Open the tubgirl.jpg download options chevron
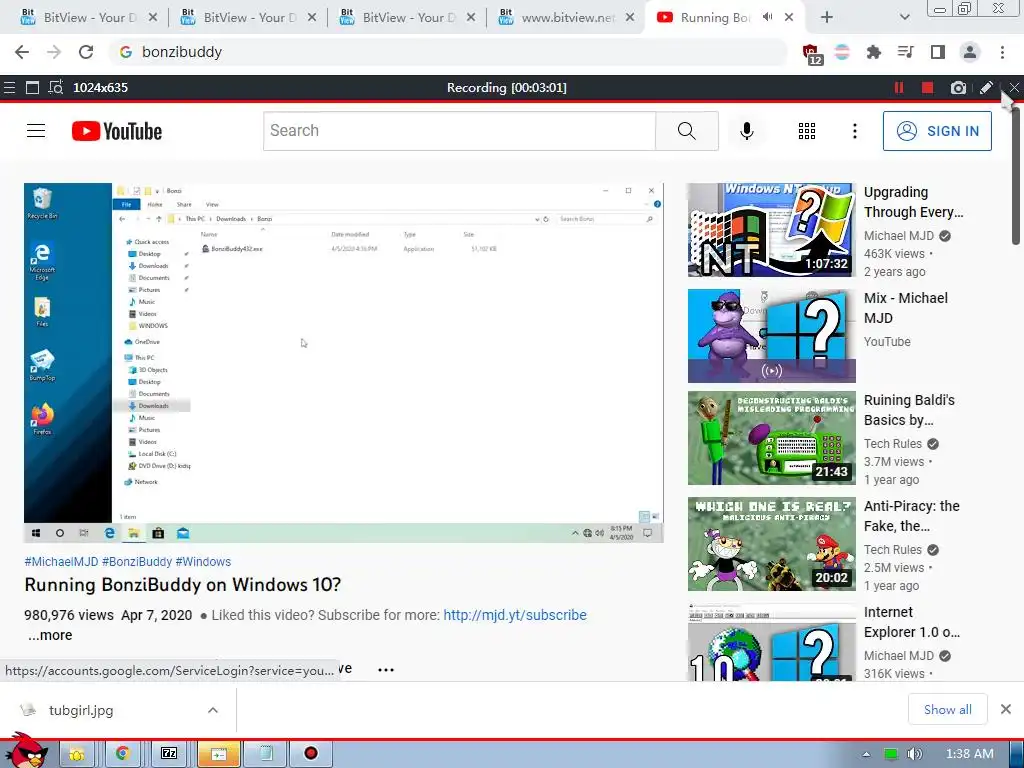 point(213,710)
